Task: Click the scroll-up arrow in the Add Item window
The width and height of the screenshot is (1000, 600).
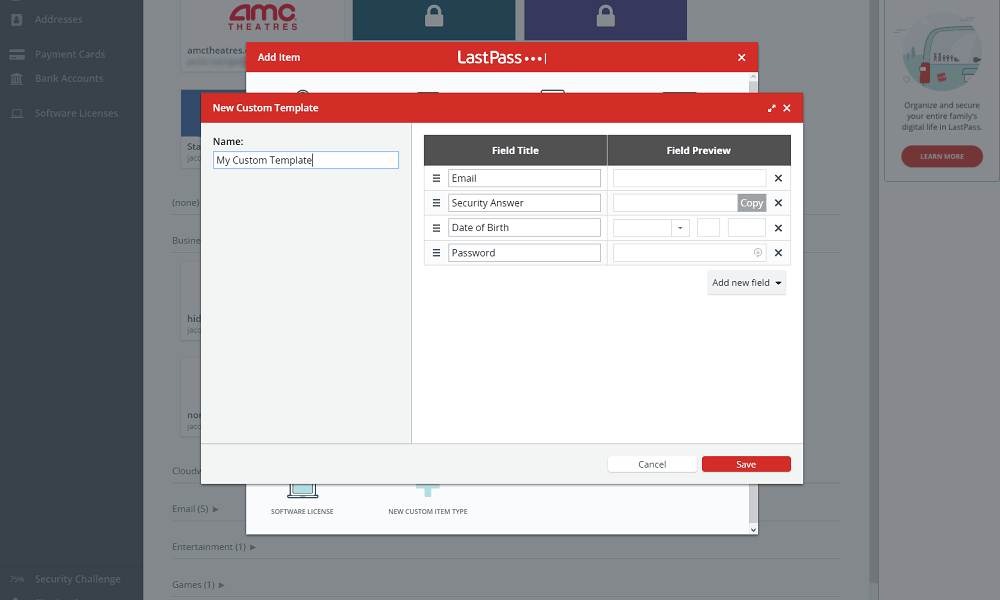Action: pos(753,77)
